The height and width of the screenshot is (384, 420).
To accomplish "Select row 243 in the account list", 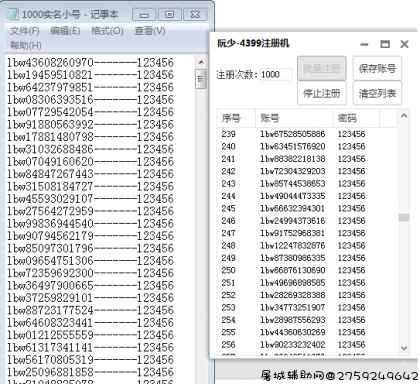I will 307,184.
